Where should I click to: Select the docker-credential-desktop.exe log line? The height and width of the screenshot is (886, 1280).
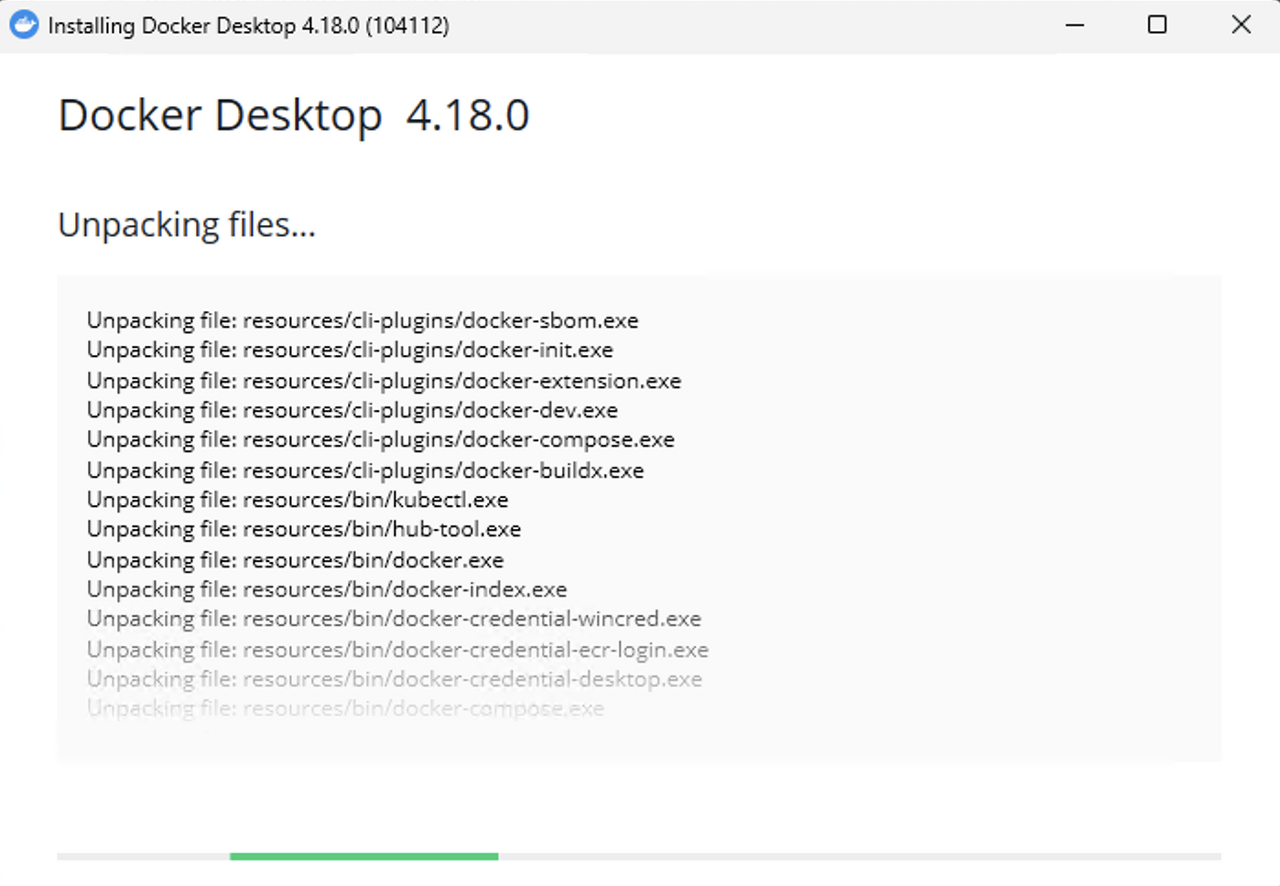(395, 679)
